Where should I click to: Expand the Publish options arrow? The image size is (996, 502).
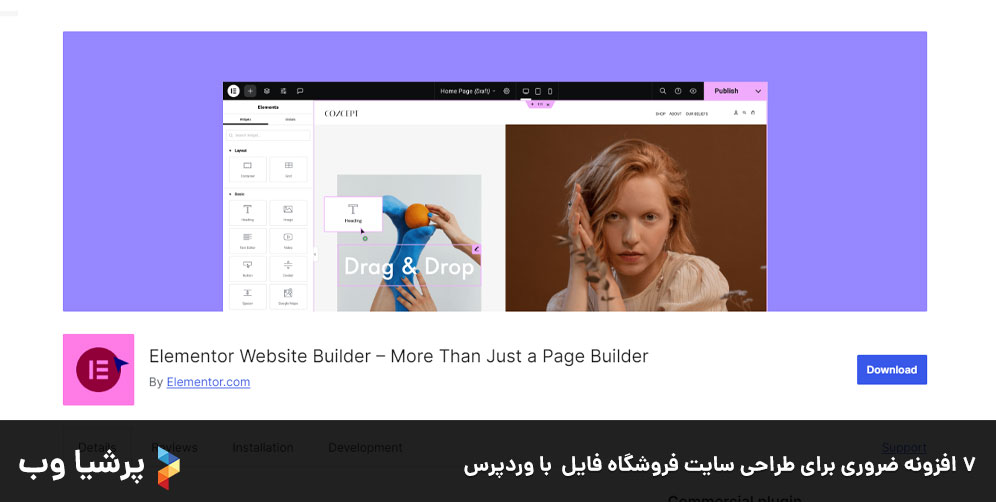click(758, 91)
